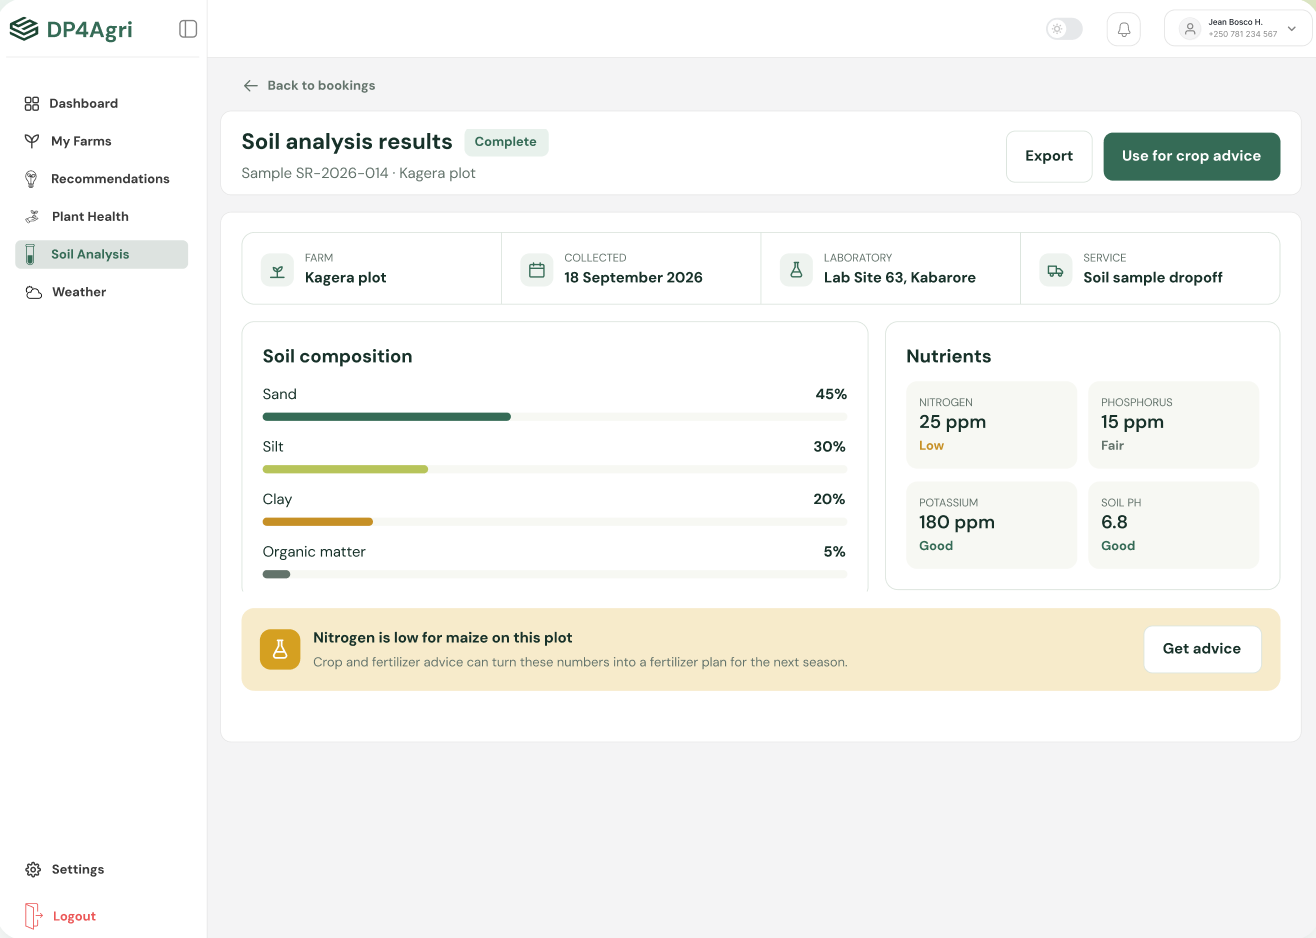Click the Service truck icon
Viewport: 1316px width, 938px height.
[1055, 270]
